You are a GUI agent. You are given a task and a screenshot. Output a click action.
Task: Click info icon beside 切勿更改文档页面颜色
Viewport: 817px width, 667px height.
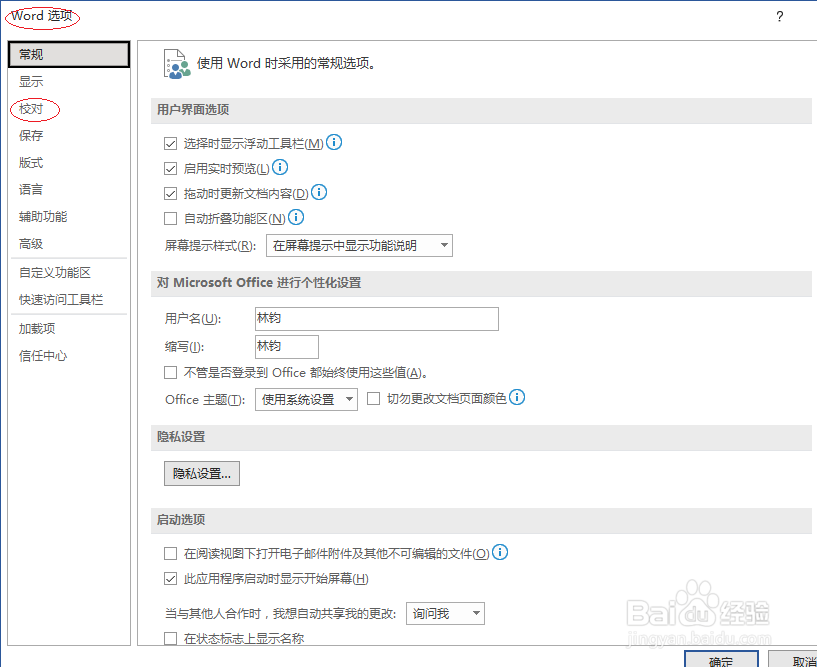[517, 397]
